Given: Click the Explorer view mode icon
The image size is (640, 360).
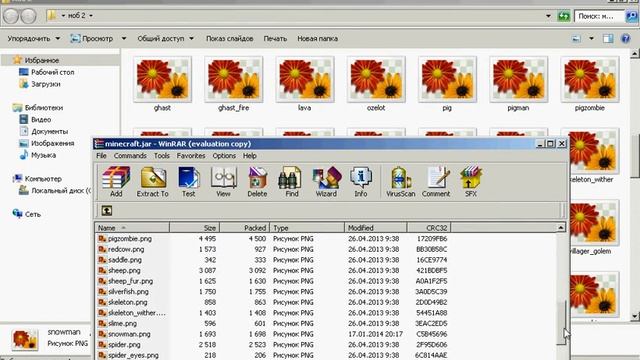Looking at the screenshot, I should tap(576, 39).
